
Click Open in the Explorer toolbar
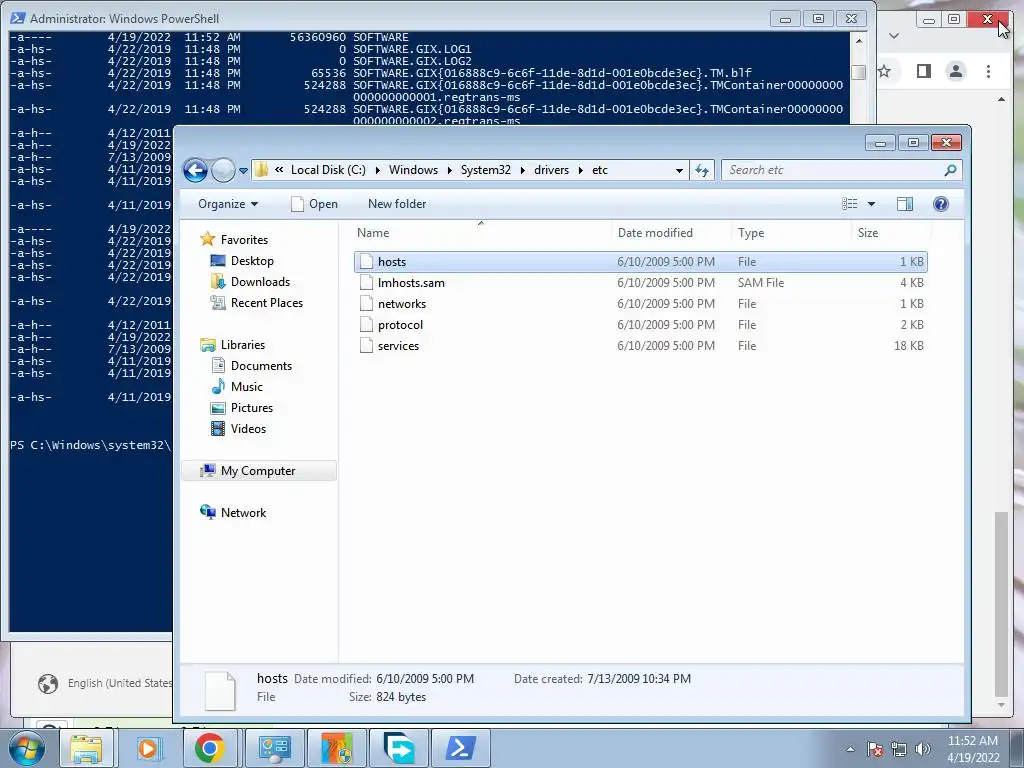tap(314, 204)
